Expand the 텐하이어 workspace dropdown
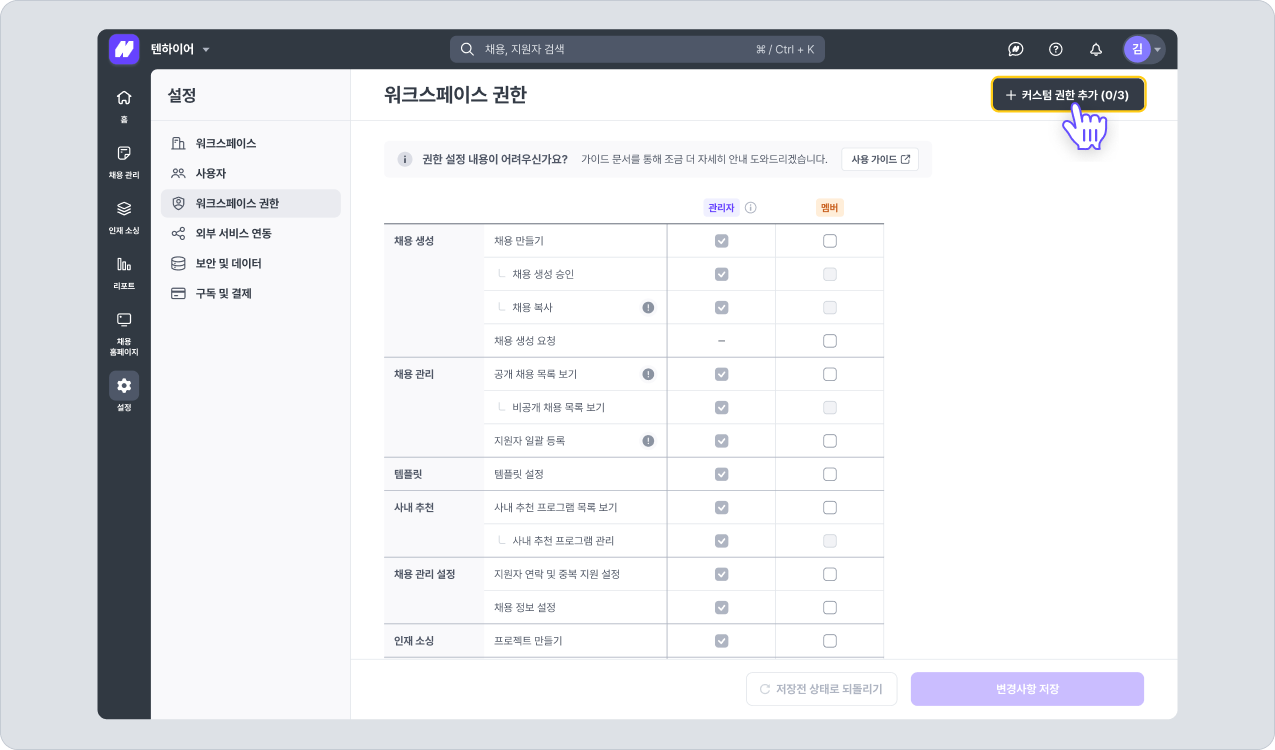The height and width of the screenshot is (750, 1275). [180, 49]
